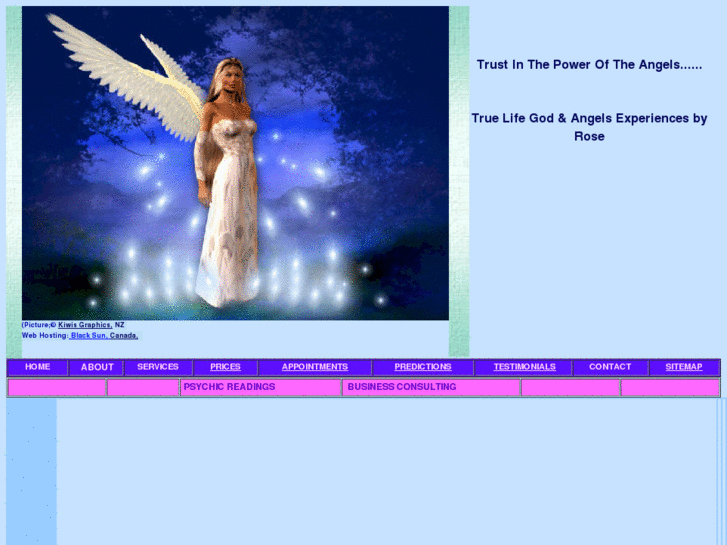This screenshot has width=727, height=545.
Task: View the SITEMAP page
Action: (684, 367)
